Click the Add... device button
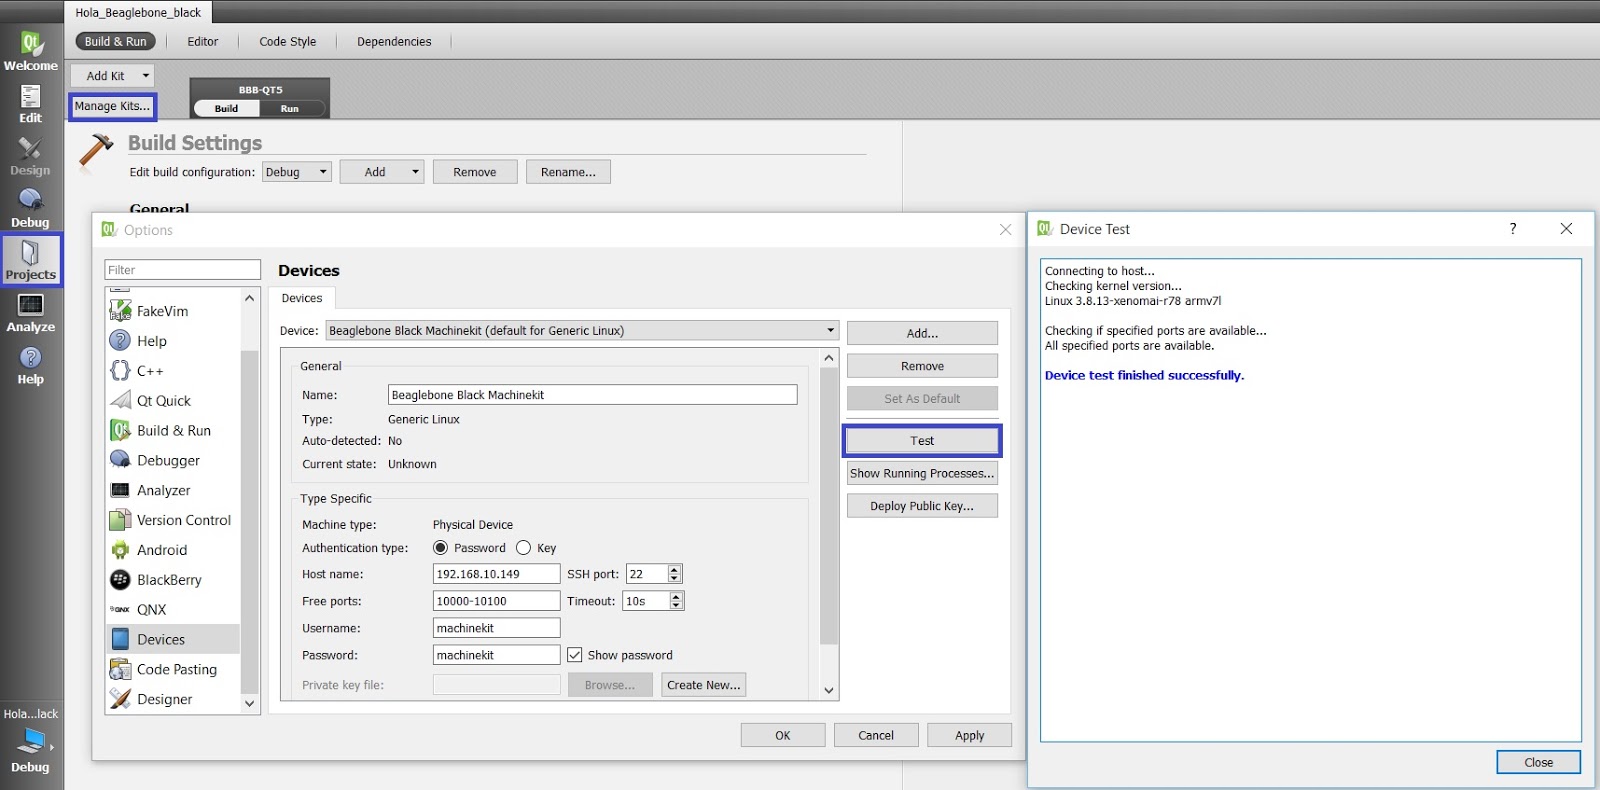 (922, 333)
